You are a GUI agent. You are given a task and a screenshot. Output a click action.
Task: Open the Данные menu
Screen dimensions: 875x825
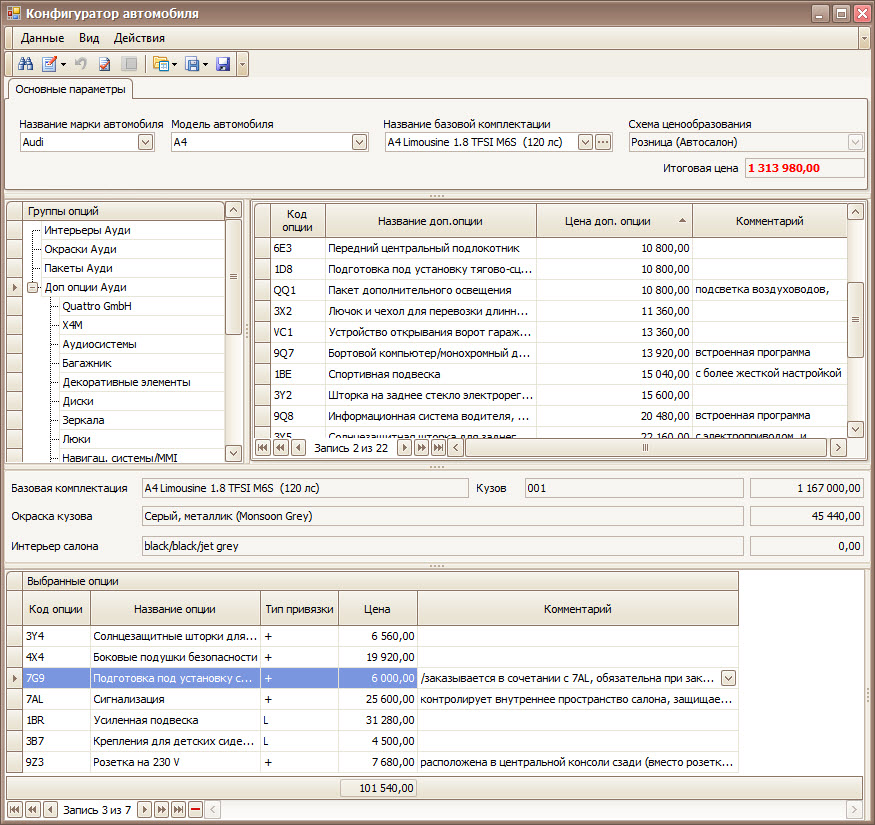(42, 38)
